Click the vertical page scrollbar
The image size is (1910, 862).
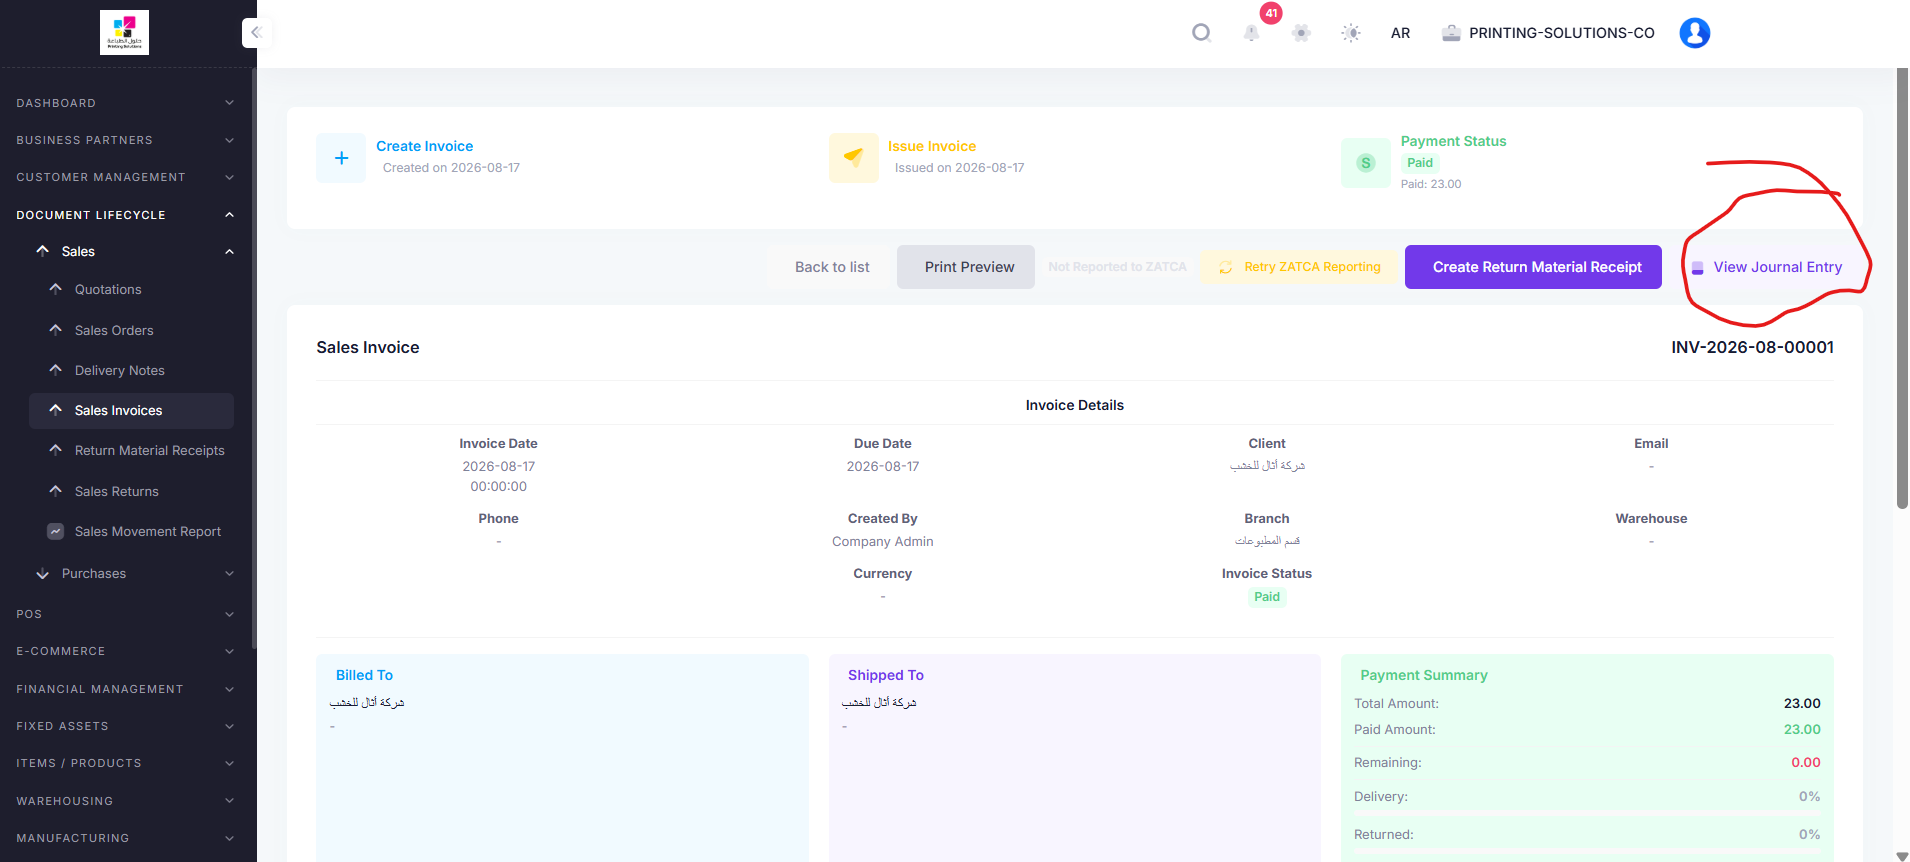(1902, 288)
